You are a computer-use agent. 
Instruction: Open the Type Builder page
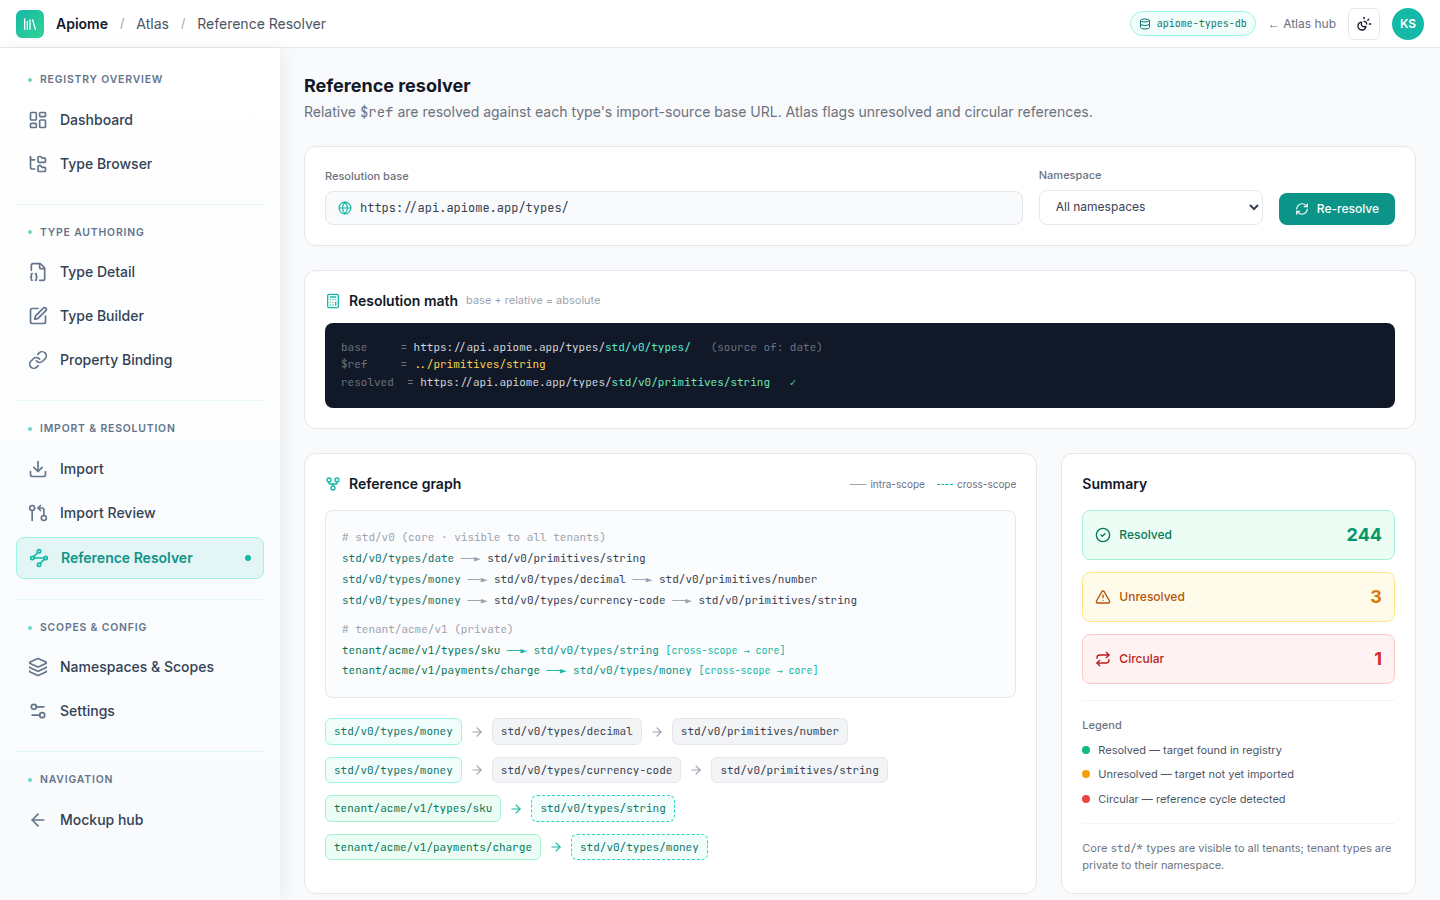click(x=140, y=316)
